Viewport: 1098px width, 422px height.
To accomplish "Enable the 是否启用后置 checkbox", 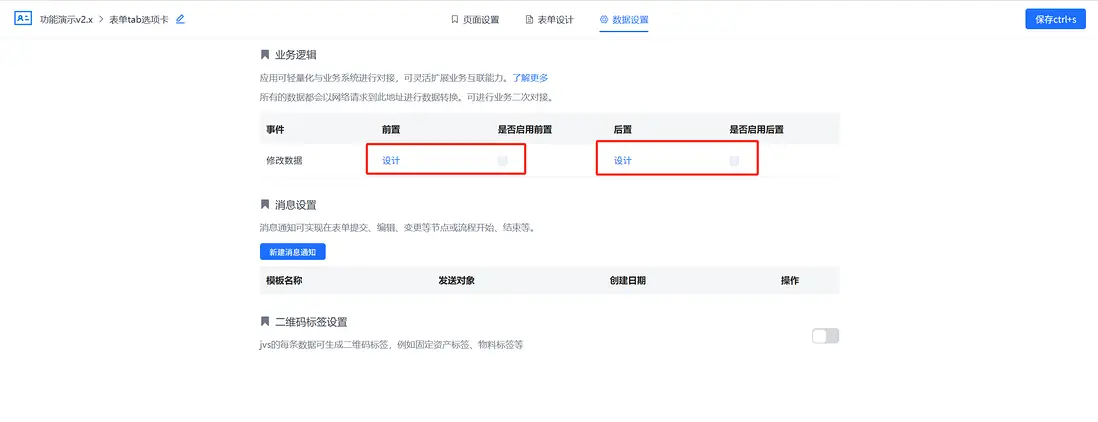I will 734,160.
